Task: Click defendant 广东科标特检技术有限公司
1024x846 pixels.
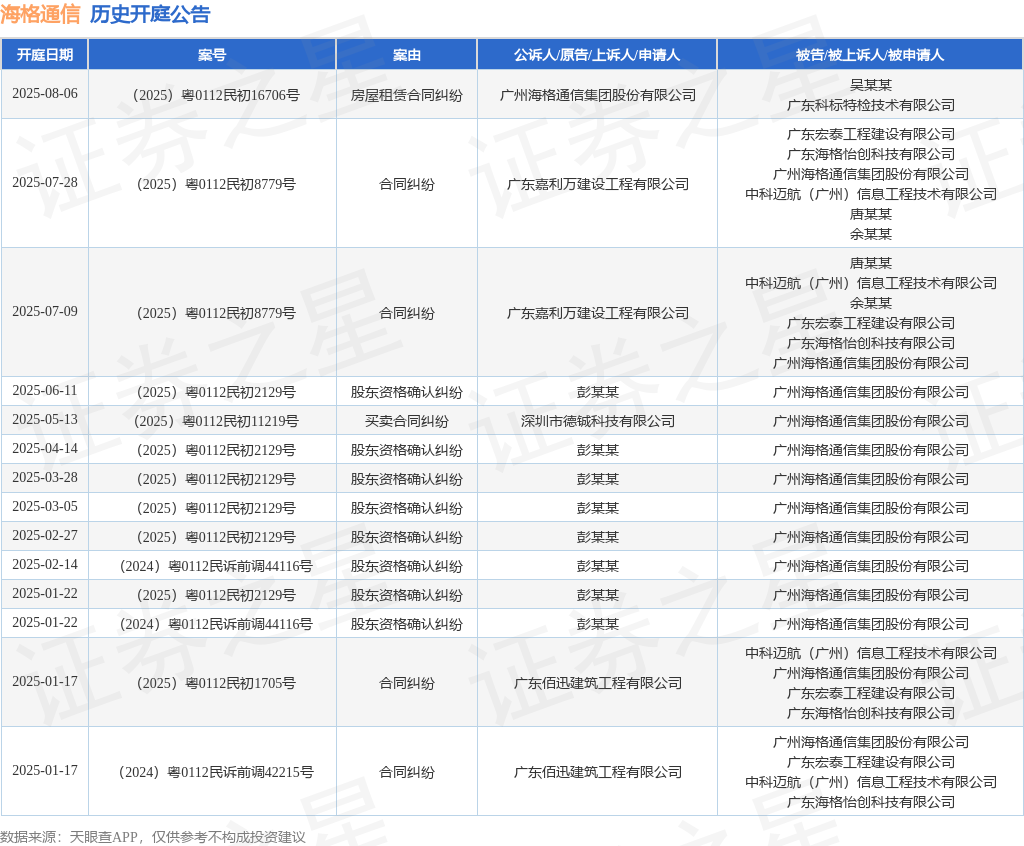Action: tap(870, 105)
